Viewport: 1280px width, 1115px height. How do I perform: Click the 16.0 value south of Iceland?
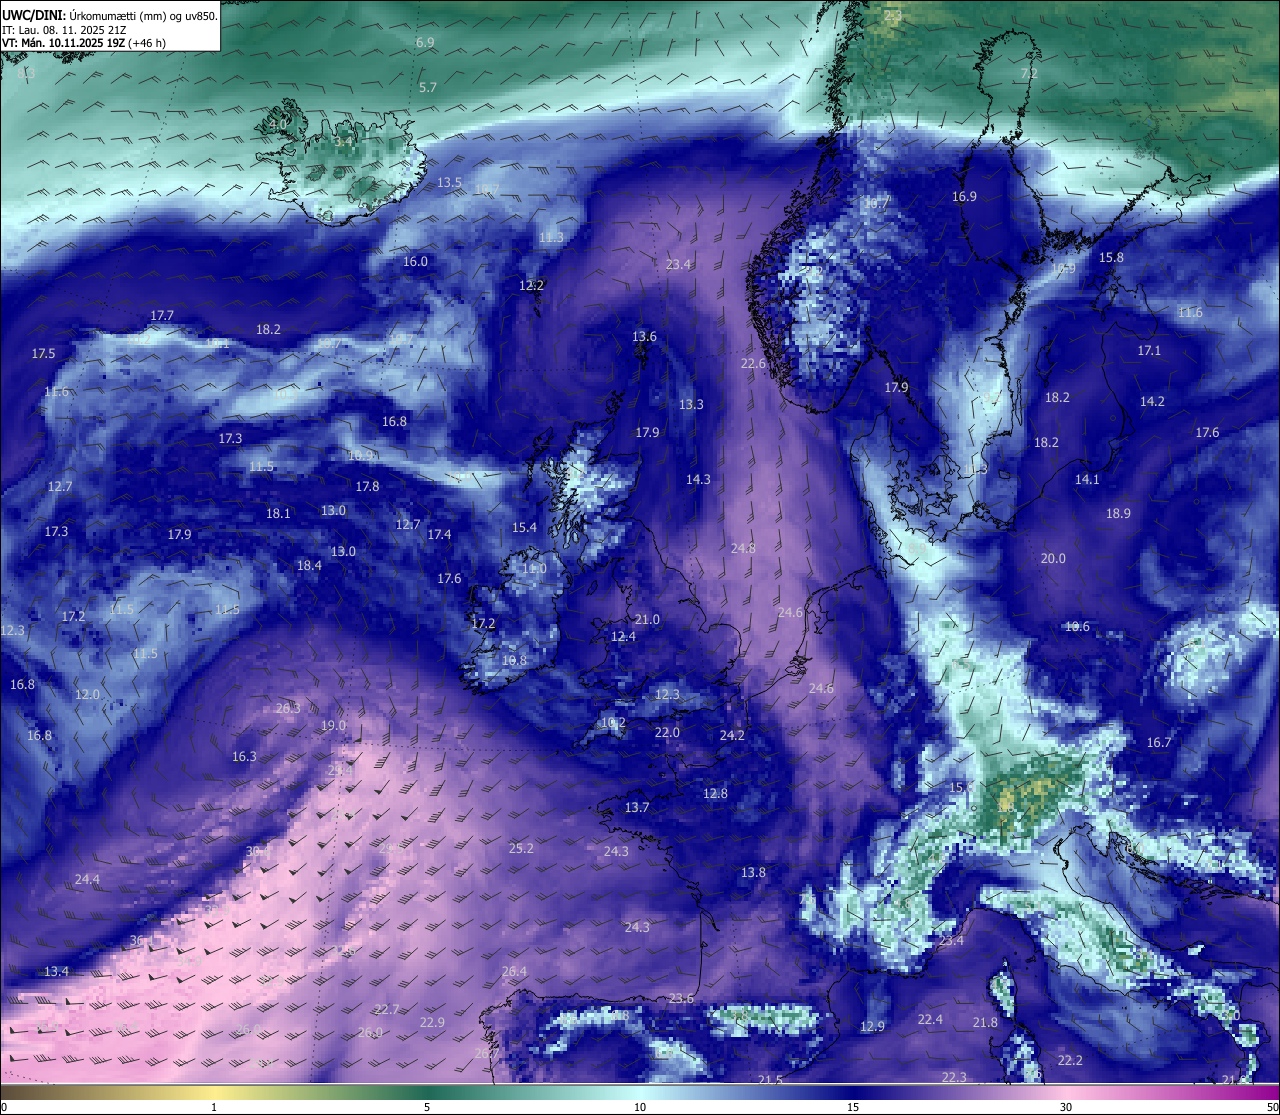click(x=415, y=262)
